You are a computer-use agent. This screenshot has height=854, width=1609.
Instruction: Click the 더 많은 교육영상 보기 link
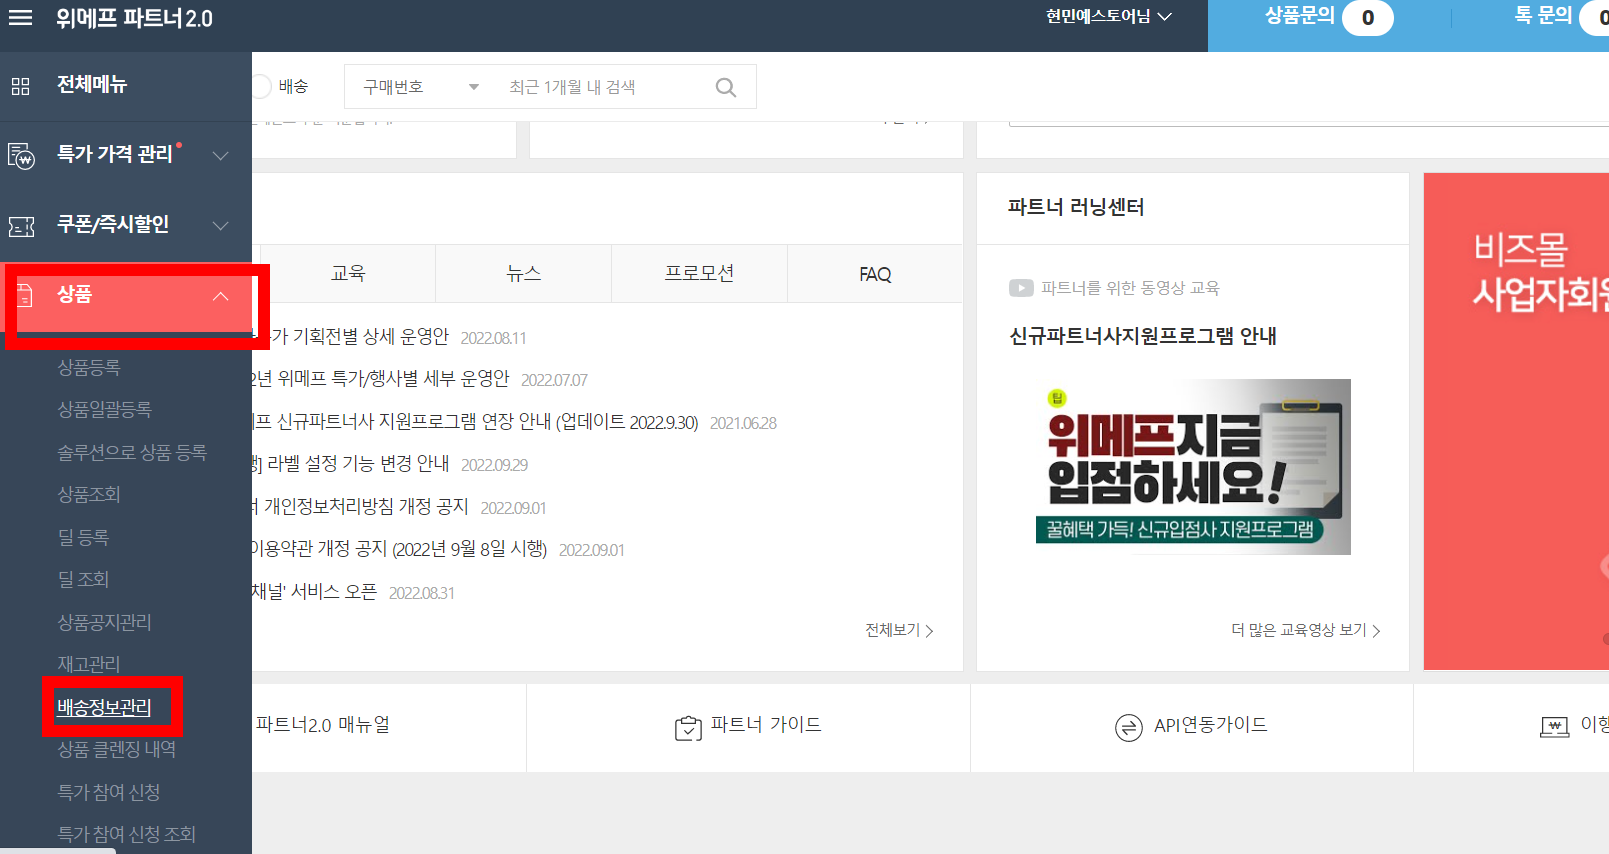click(1306, 630)
